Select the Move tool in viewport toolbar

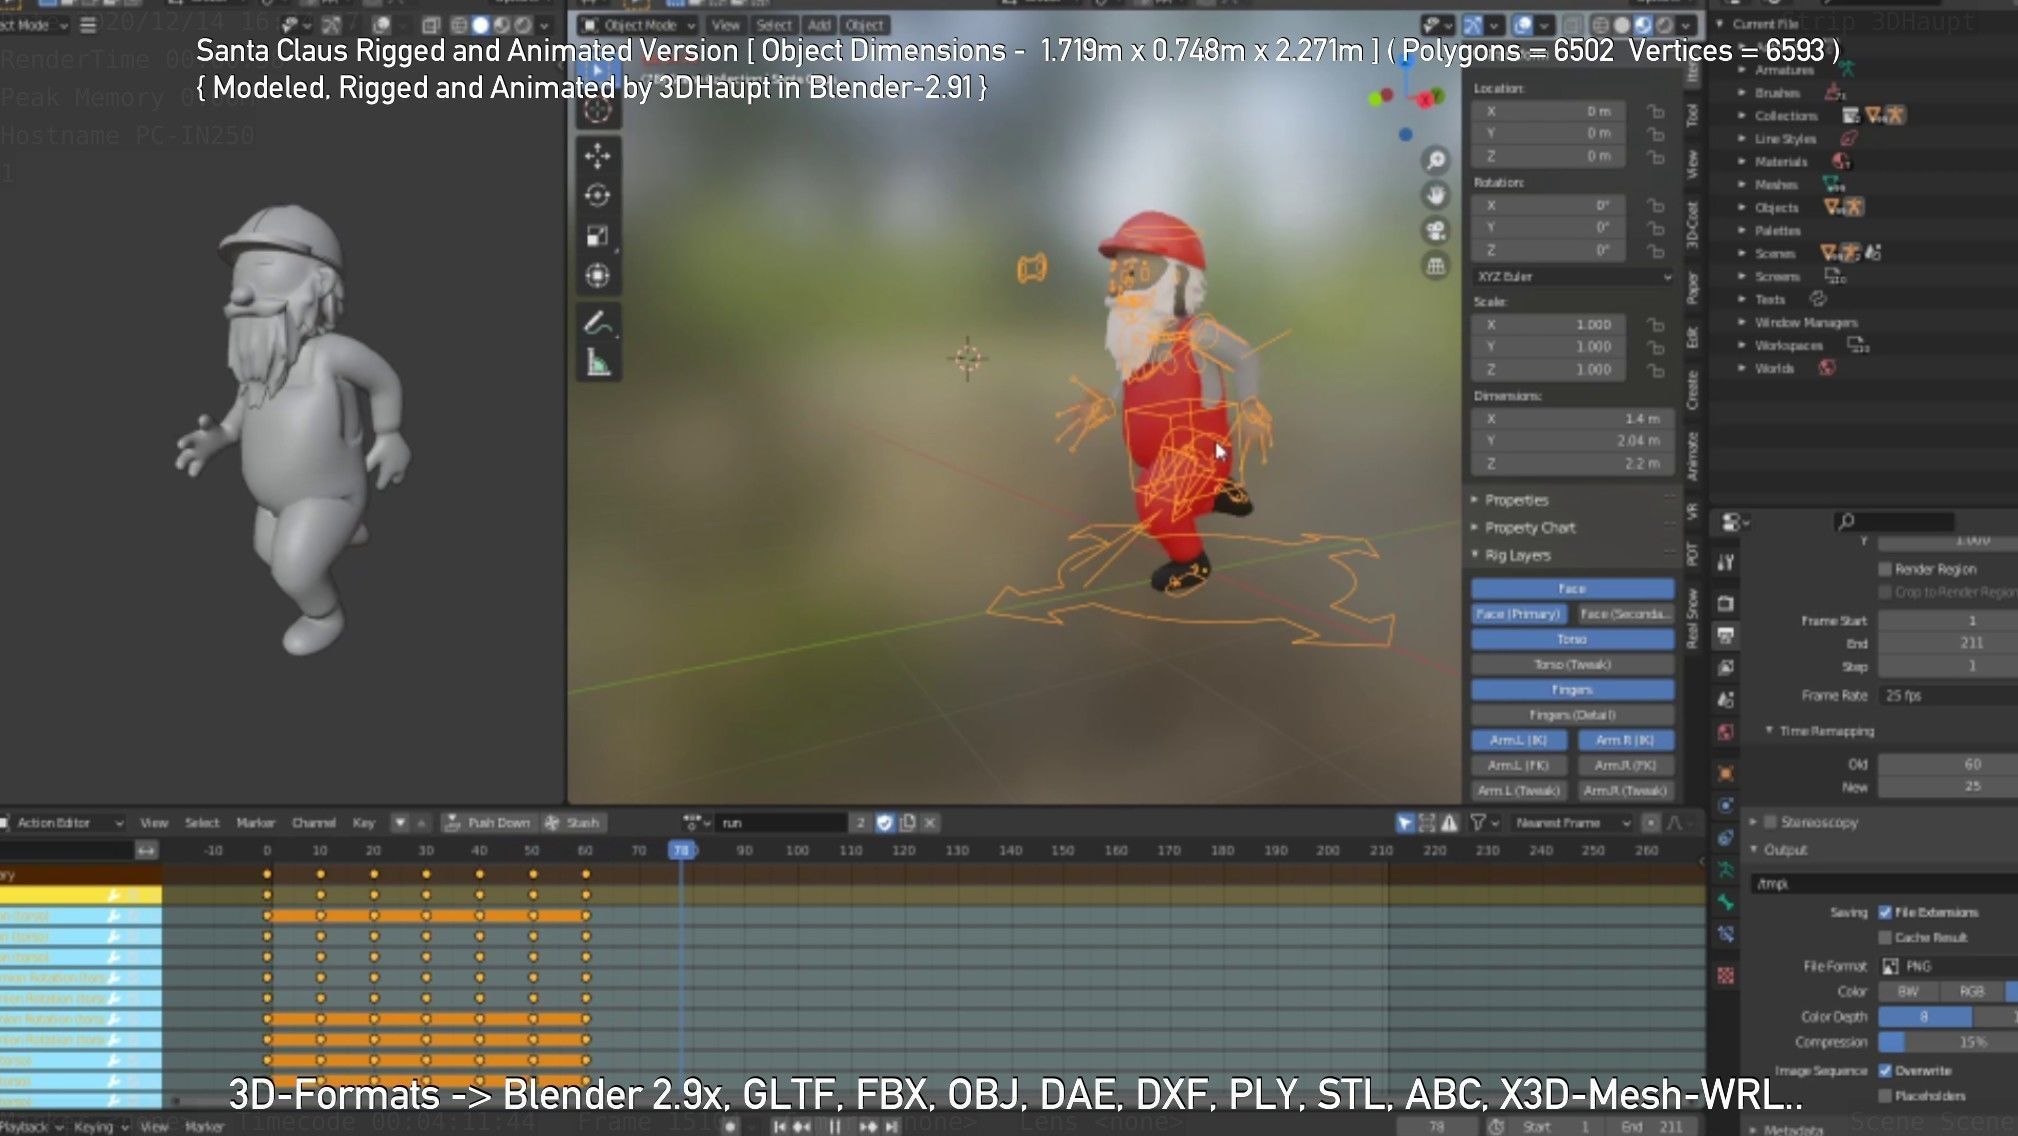point(598,156)
